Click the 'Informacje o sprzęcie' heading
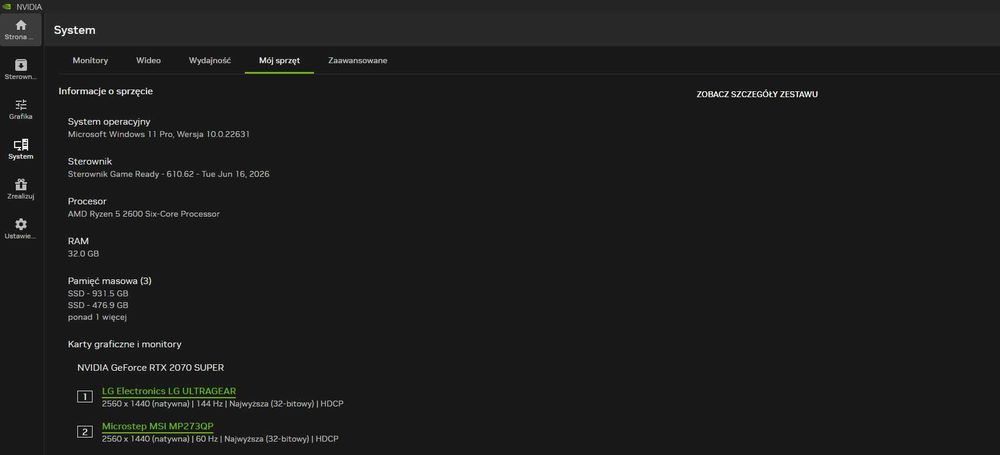 [x=106, y=91]
